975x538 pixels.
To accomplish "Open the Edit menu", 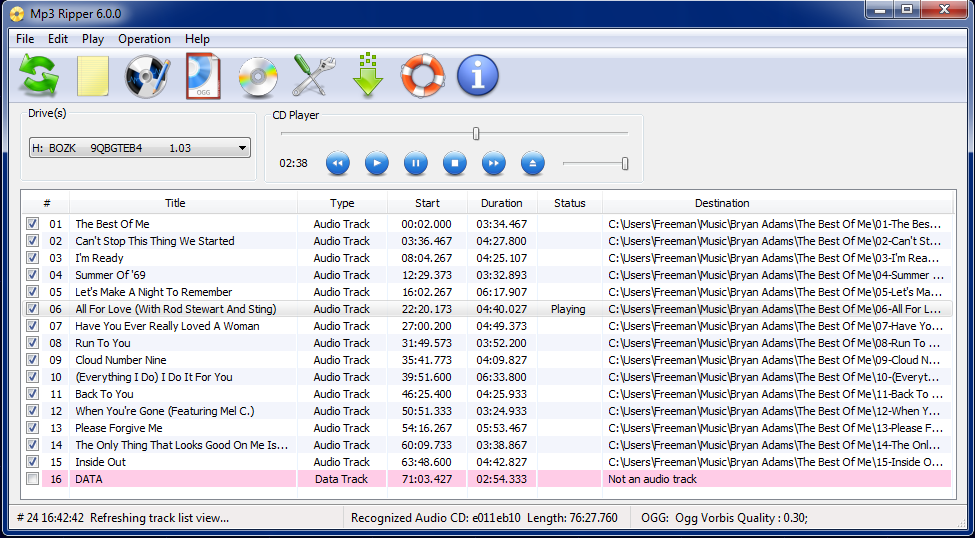I will (58, 39).
